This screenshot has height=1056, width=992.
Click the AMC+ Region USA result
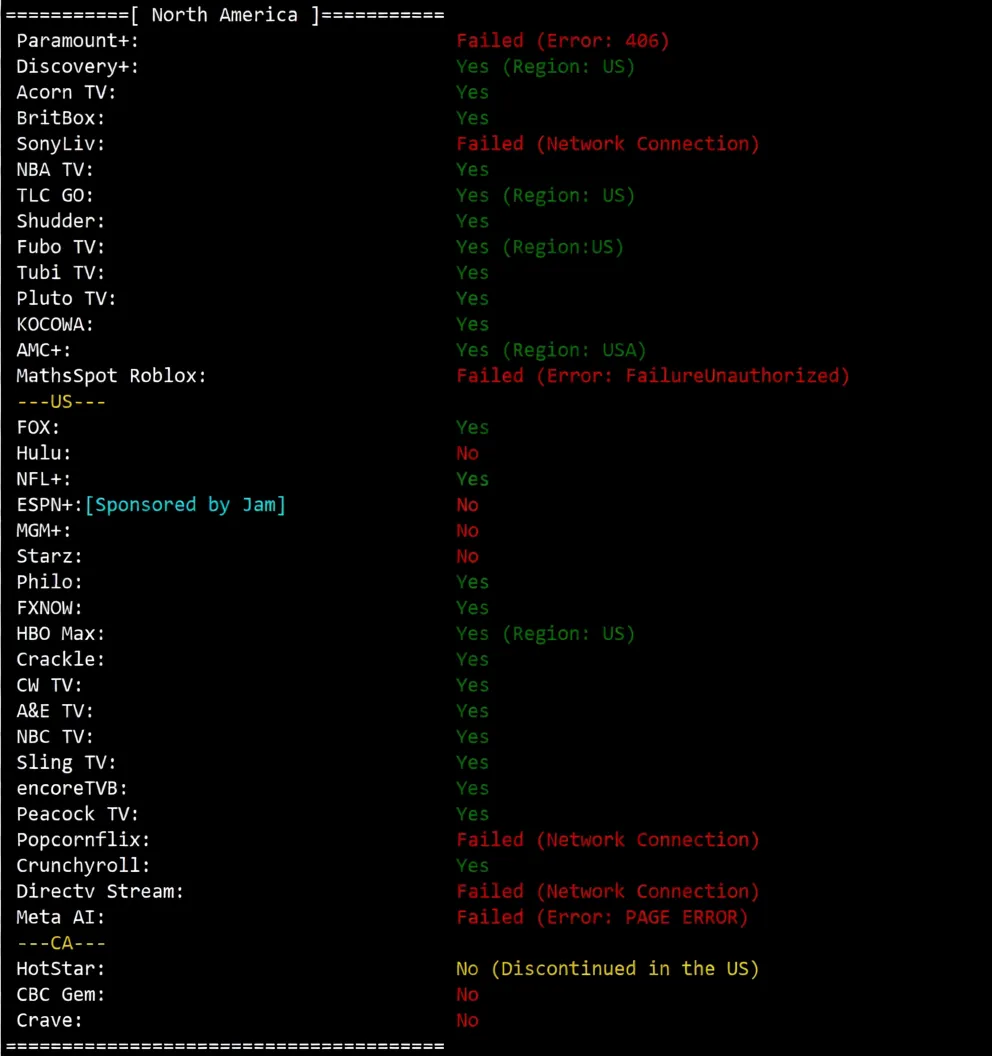[551, 350]
